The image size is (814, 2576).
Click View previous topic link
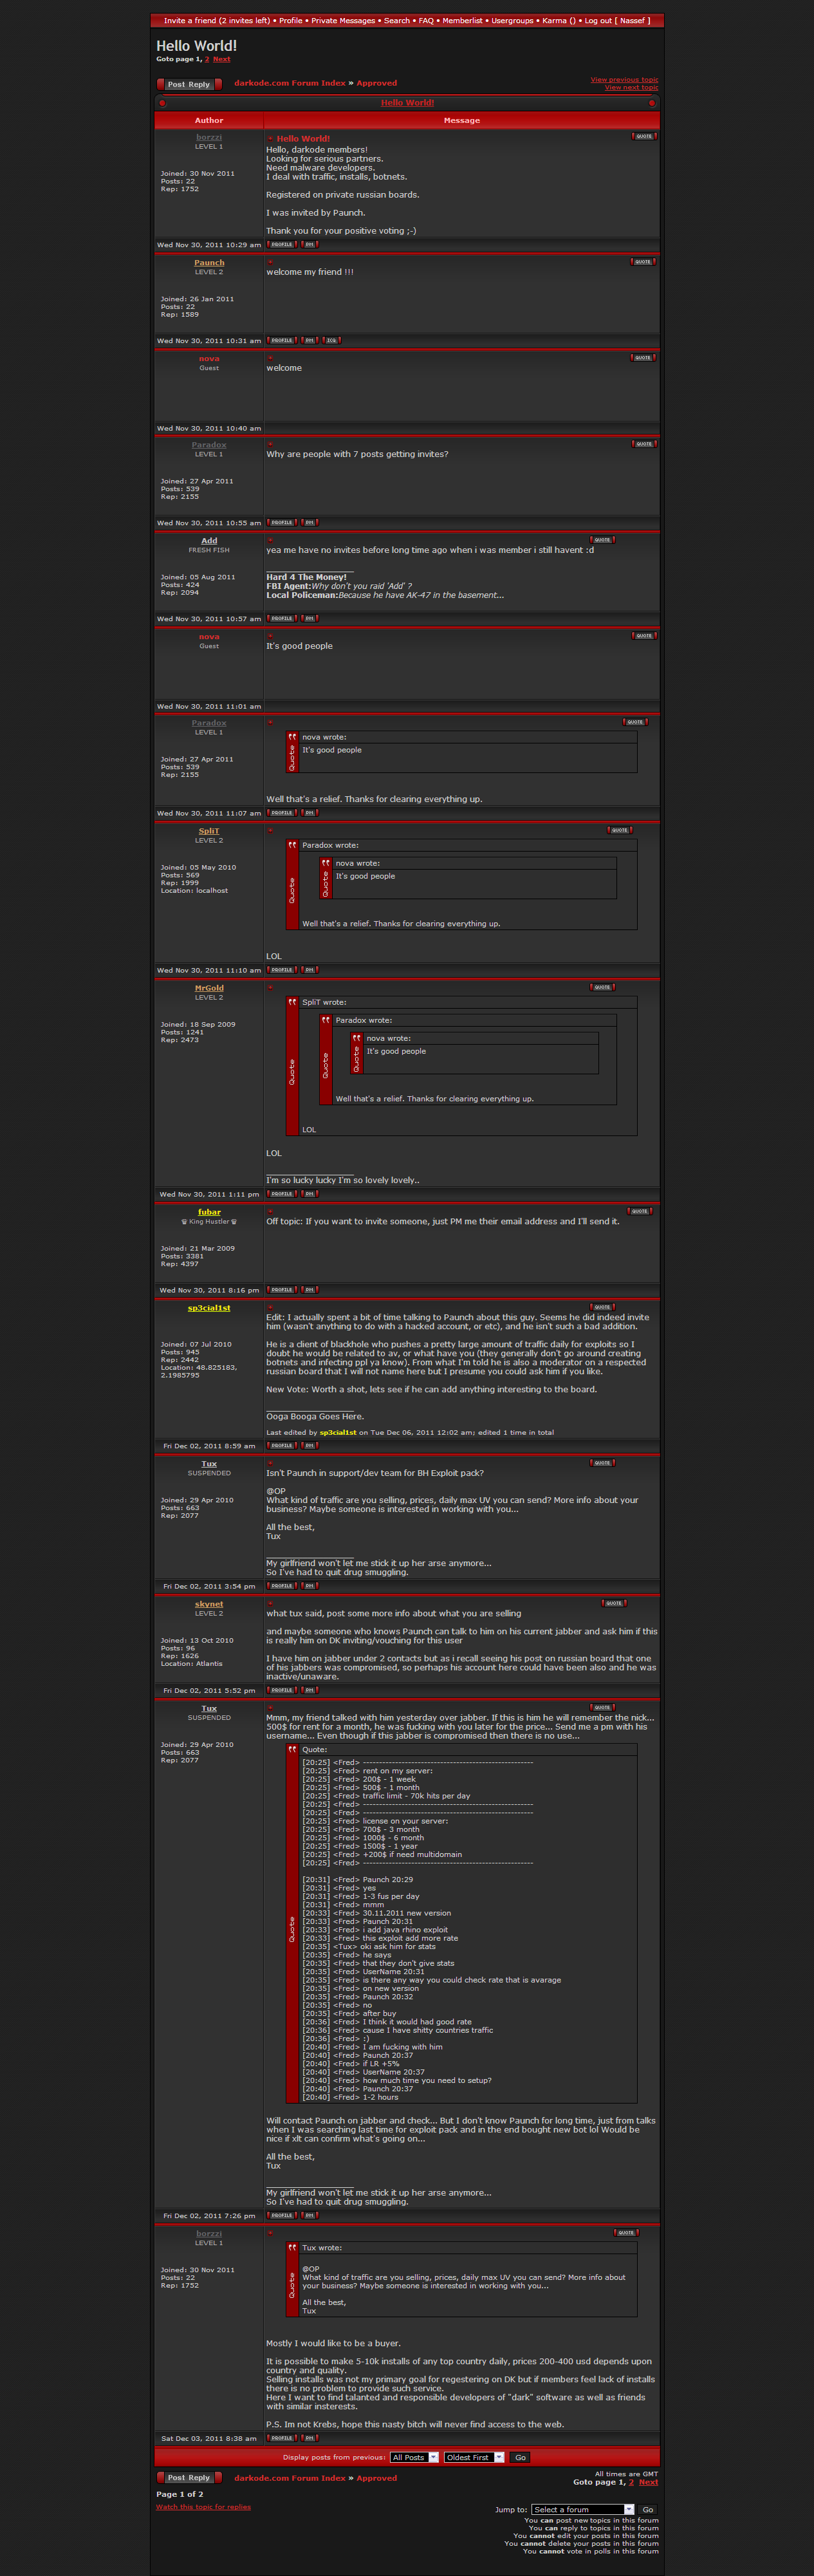(x=624, y=79)
